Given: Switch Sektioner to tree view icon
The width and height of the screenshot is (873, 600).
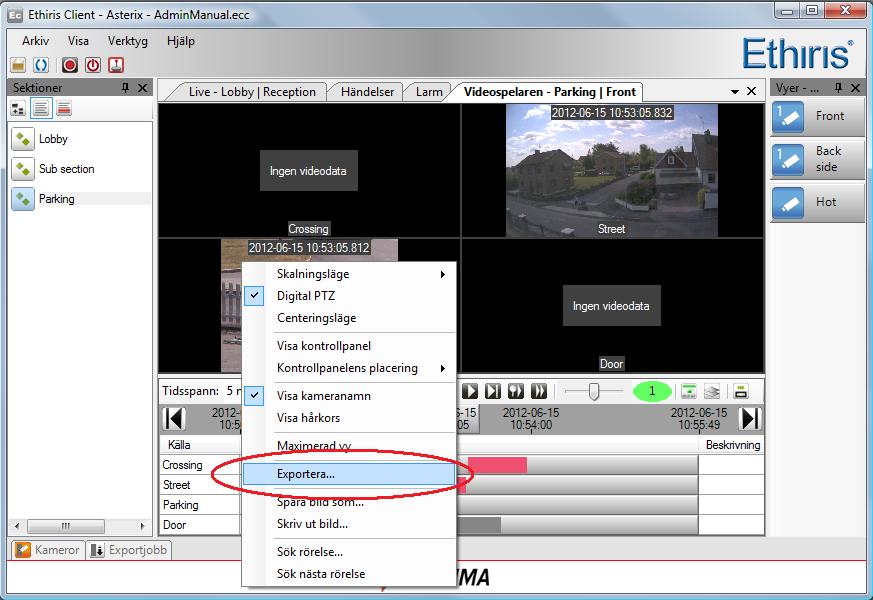Looking at the screenshot, I should 18,109.
